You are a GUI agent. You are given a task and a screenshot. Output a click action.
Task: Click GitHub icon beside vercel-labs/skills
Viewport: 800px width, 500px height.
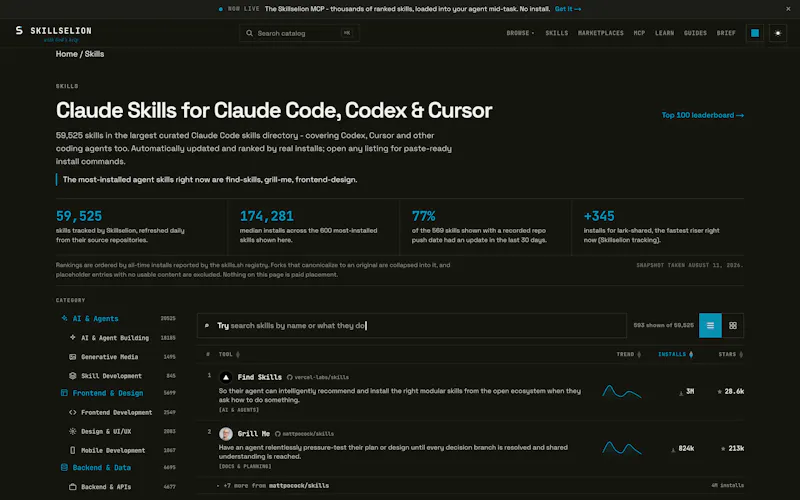pos(290,378)
